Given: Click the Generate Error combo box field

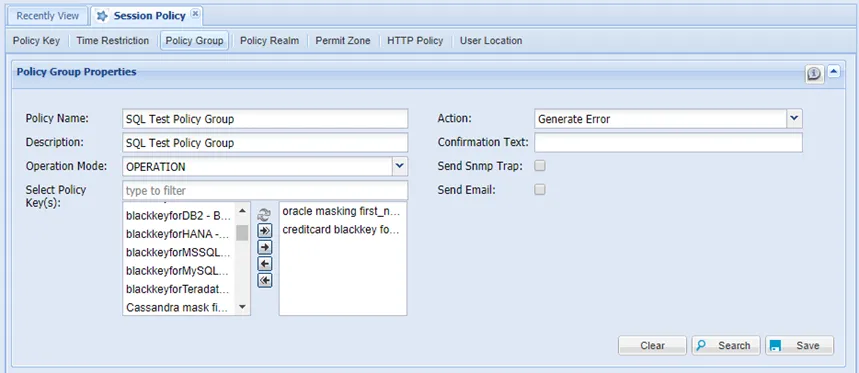Looking at the screenshot, I should [661, 118].
